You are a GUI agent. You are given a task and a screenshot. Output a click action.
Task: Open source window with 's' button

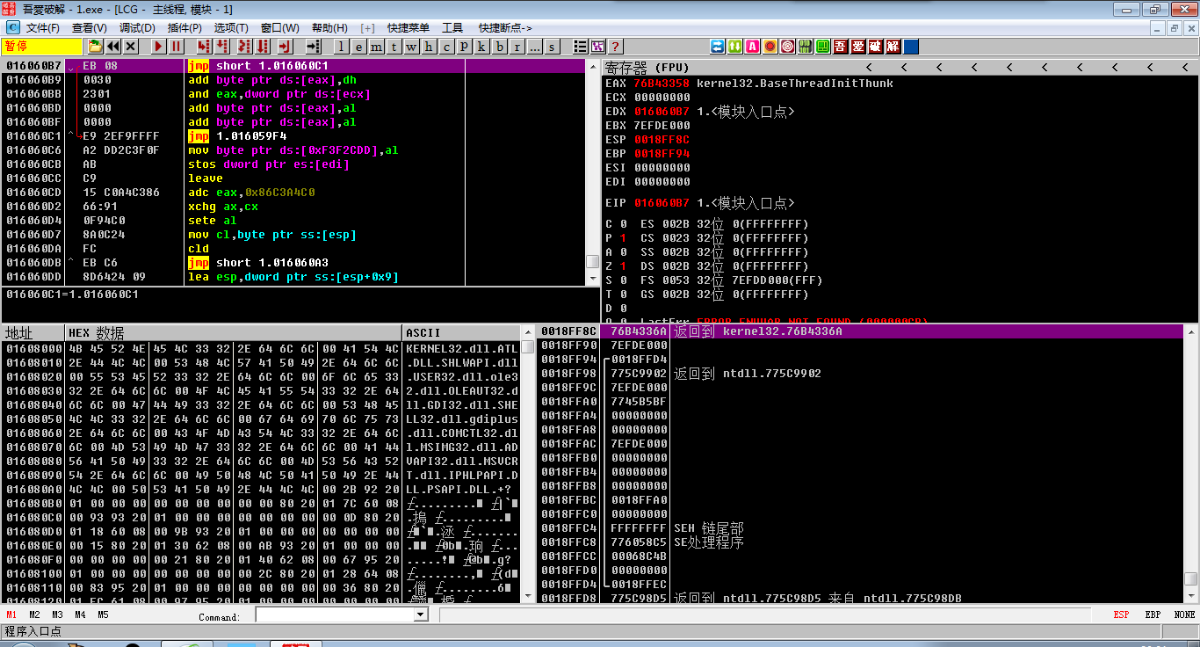pyautogui.click(x=552, y=46)
